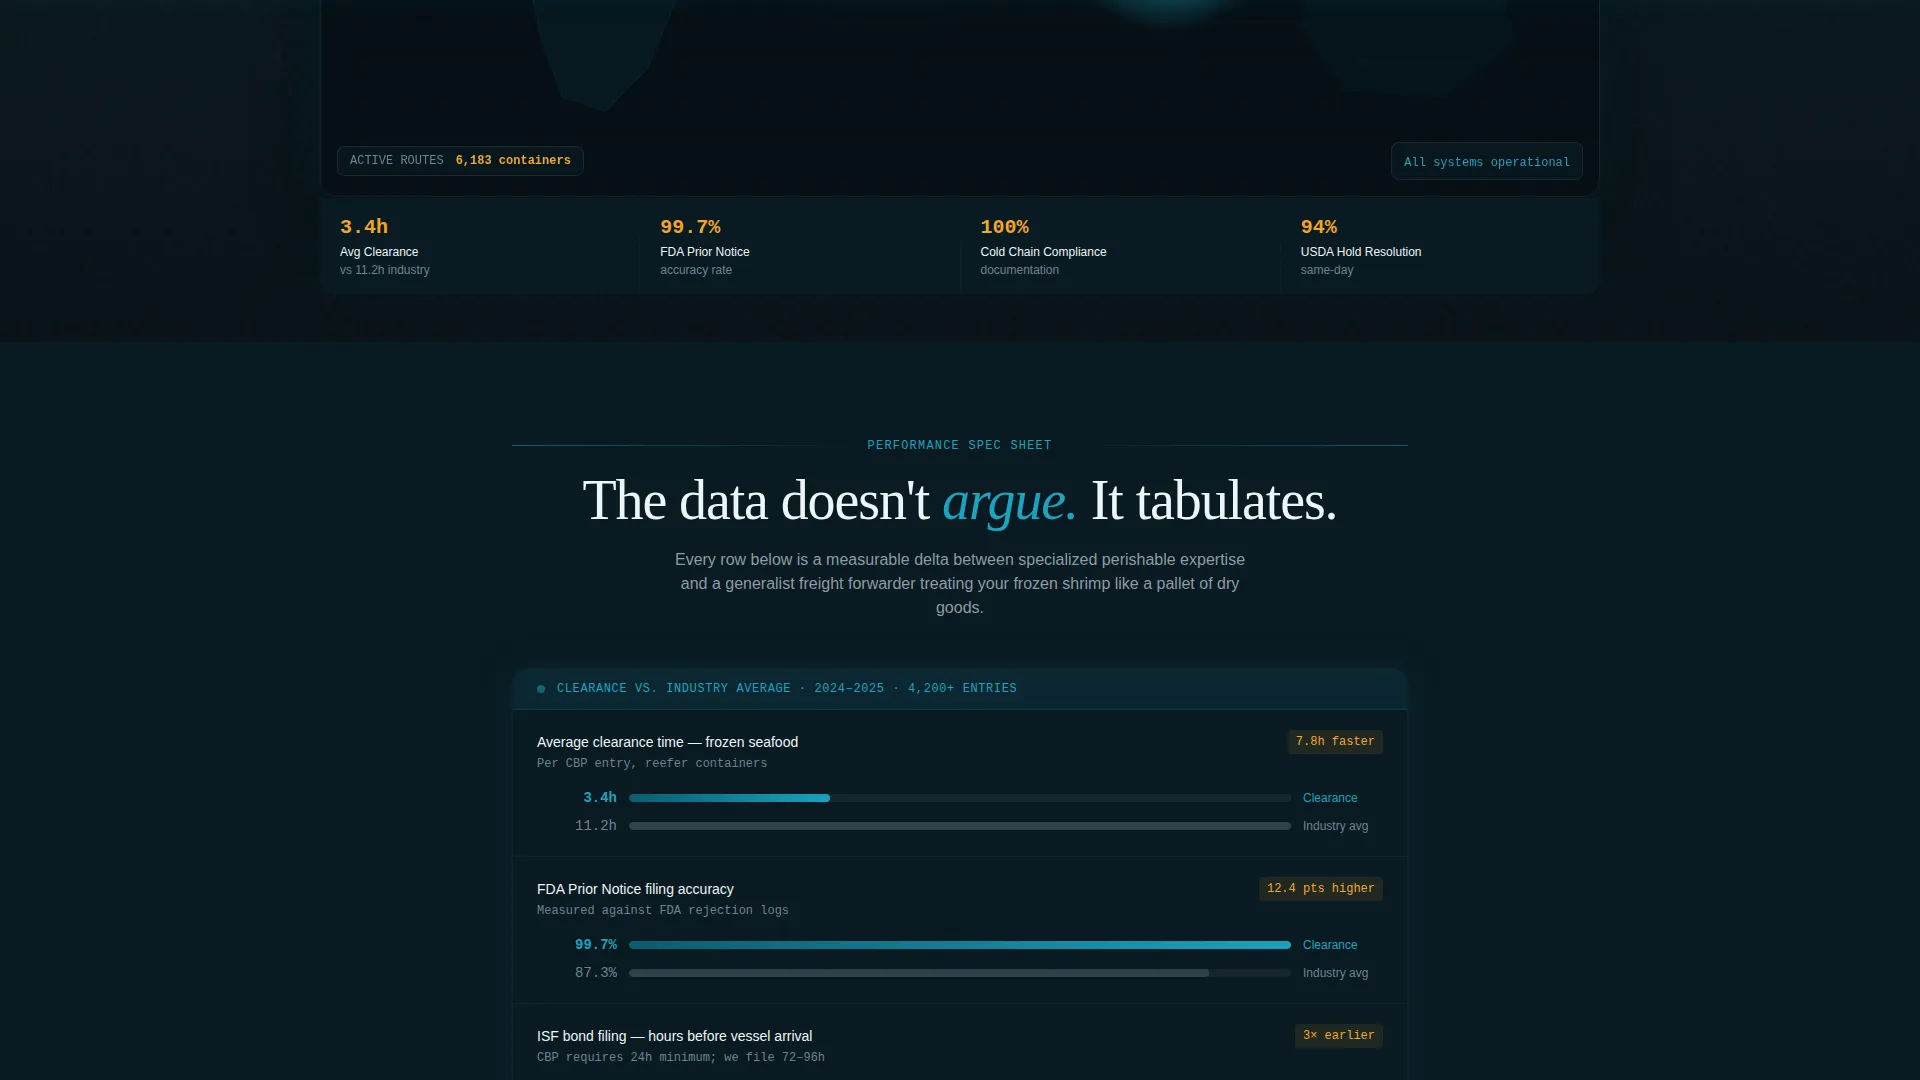Select the 94% USDA Hold Resolution stat card
This screenshot has width=1920, height=1080.
point(1440,246)
